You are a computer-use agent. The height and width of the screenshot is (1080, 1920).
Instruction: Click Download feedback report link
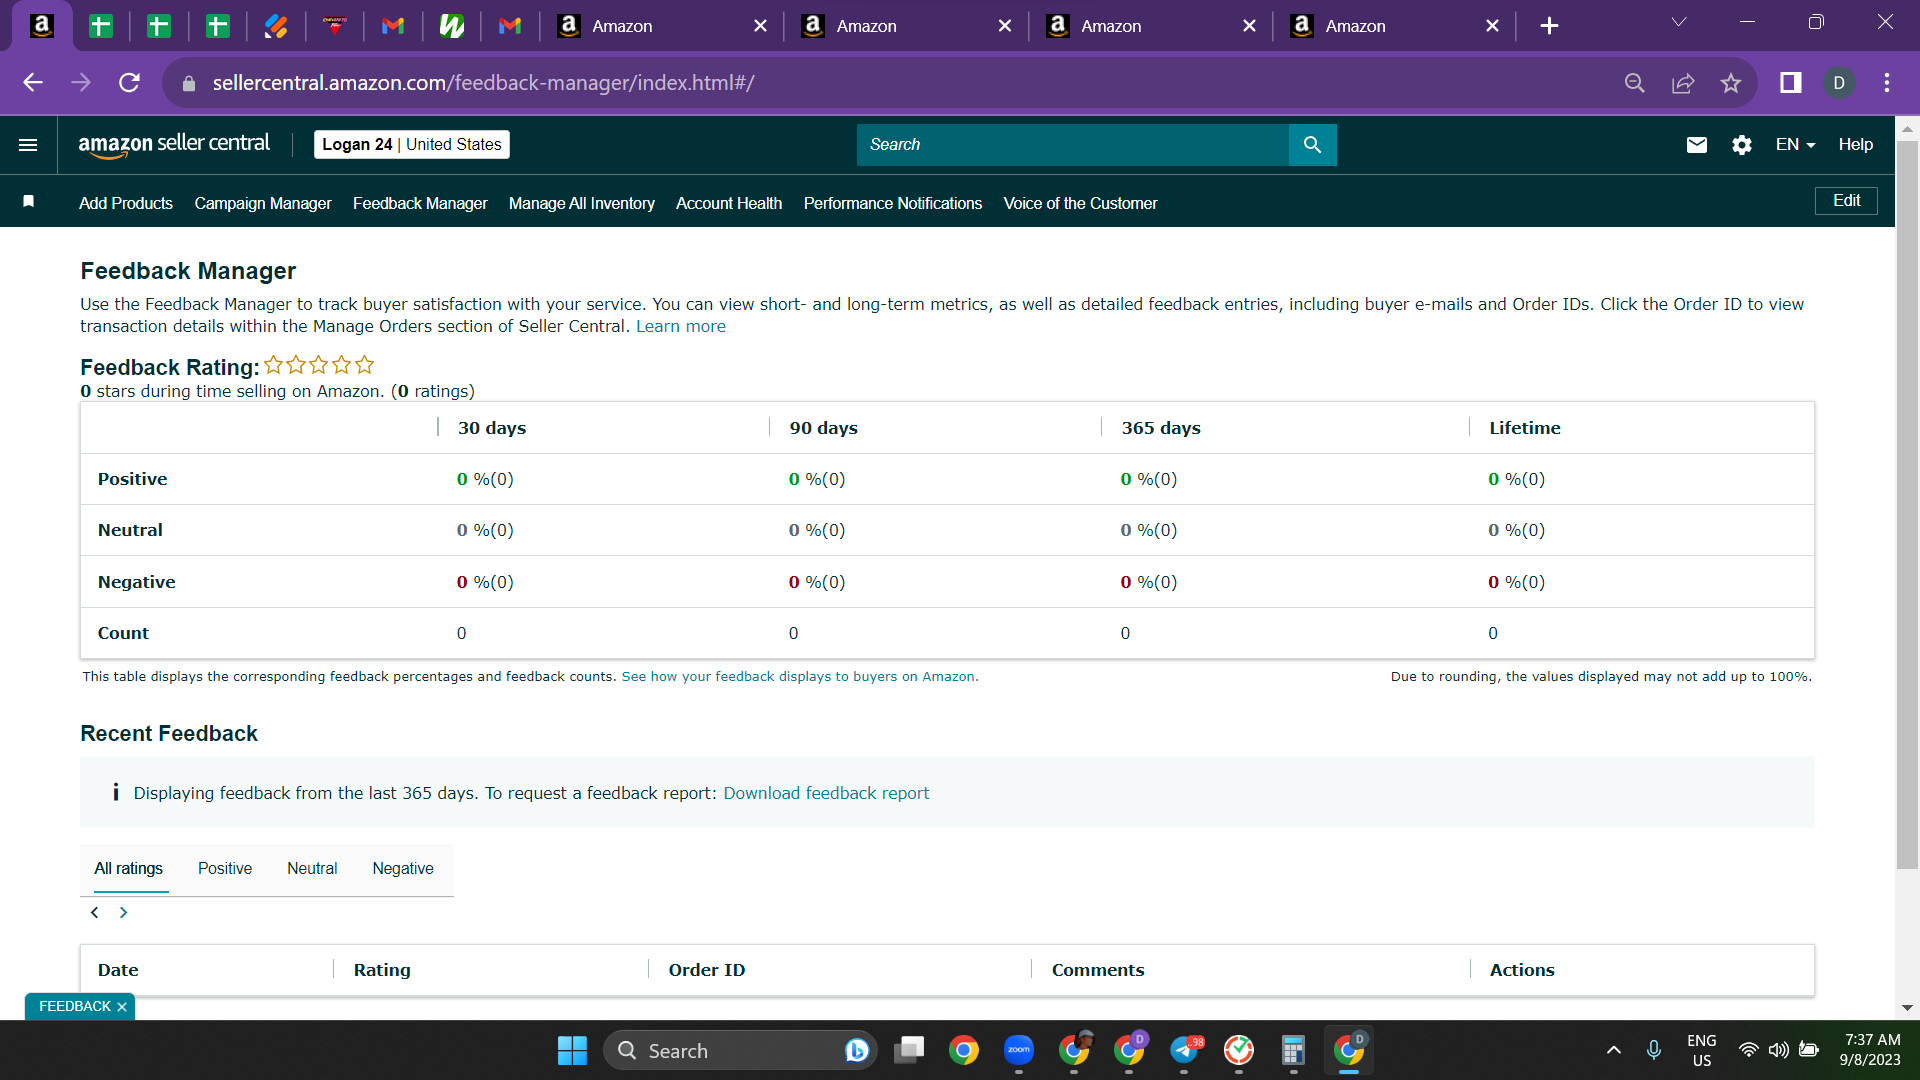click(826, 793)
